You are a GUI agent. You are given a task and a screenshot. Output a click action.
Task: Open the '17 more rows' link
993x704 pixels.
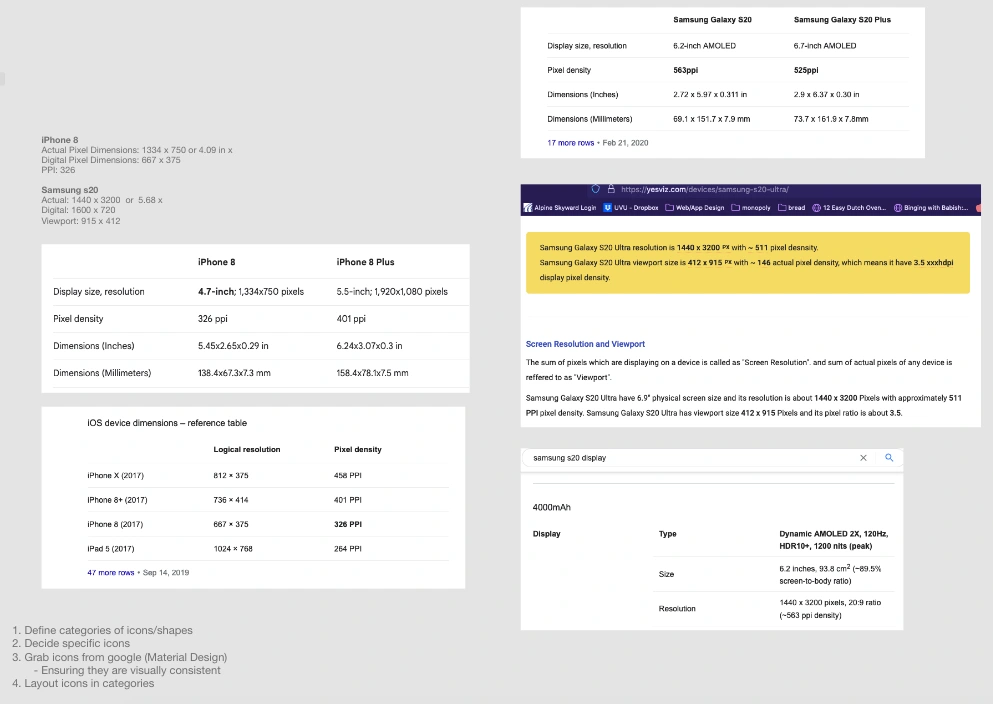571,143
